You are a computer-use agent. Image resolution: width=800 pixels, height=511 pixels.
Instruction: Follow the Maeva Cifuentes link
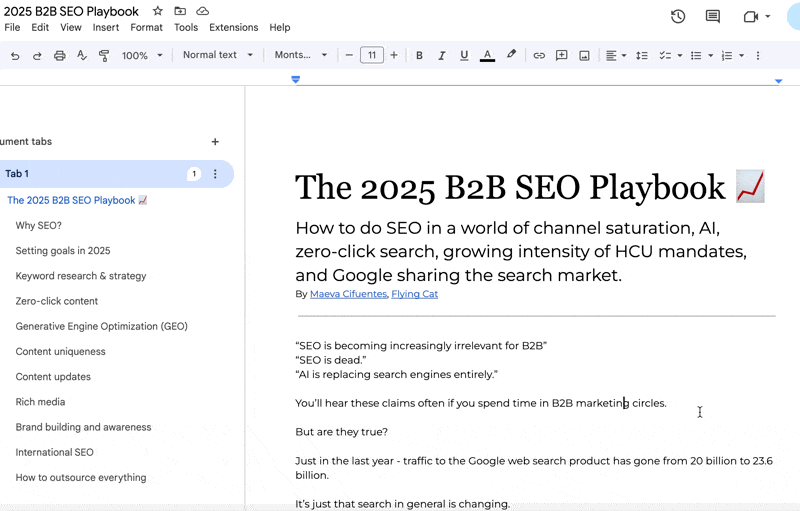(x=348, y=294)
